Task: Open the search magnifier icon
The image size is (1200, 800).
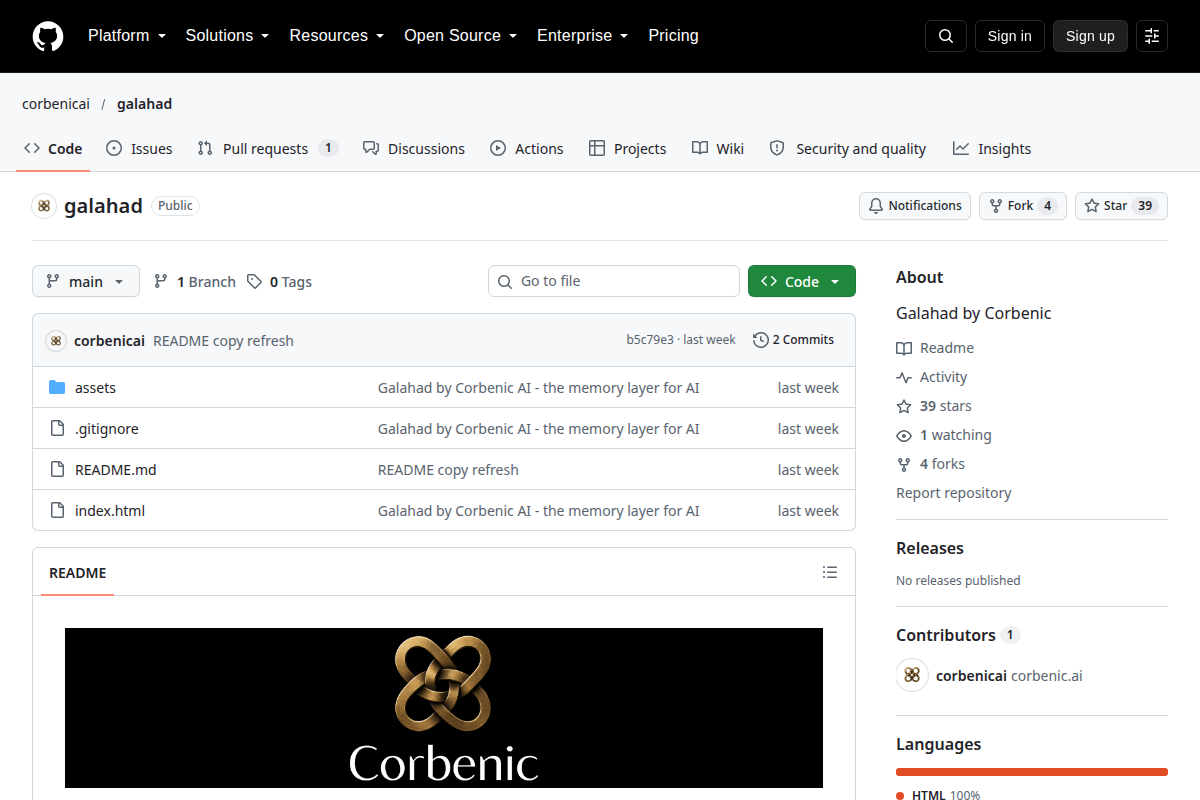Action: coord(946,36)
